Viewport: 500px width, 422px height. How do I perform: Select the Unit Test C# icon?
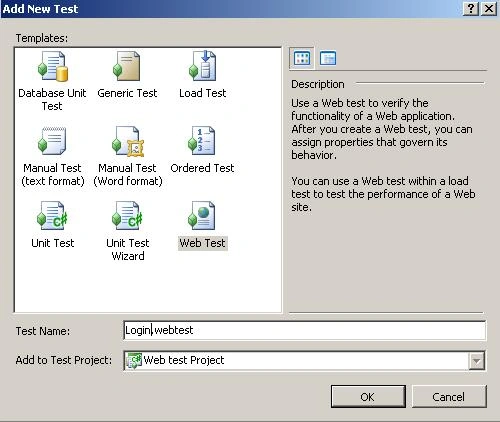52,216
